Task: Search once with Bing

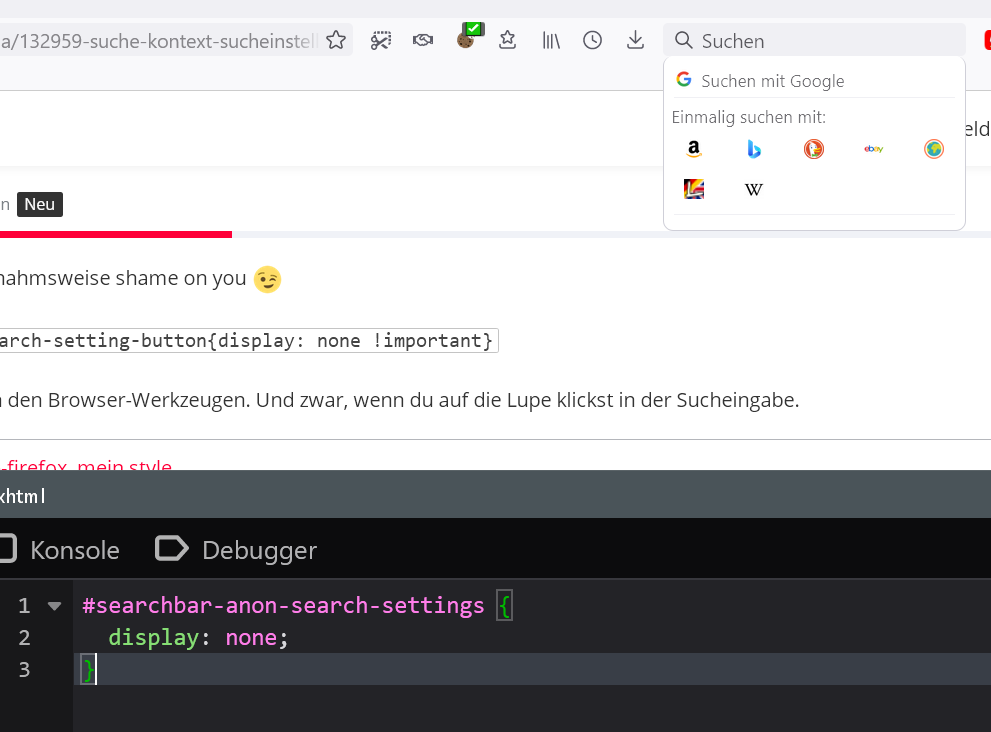Action: 754,149
